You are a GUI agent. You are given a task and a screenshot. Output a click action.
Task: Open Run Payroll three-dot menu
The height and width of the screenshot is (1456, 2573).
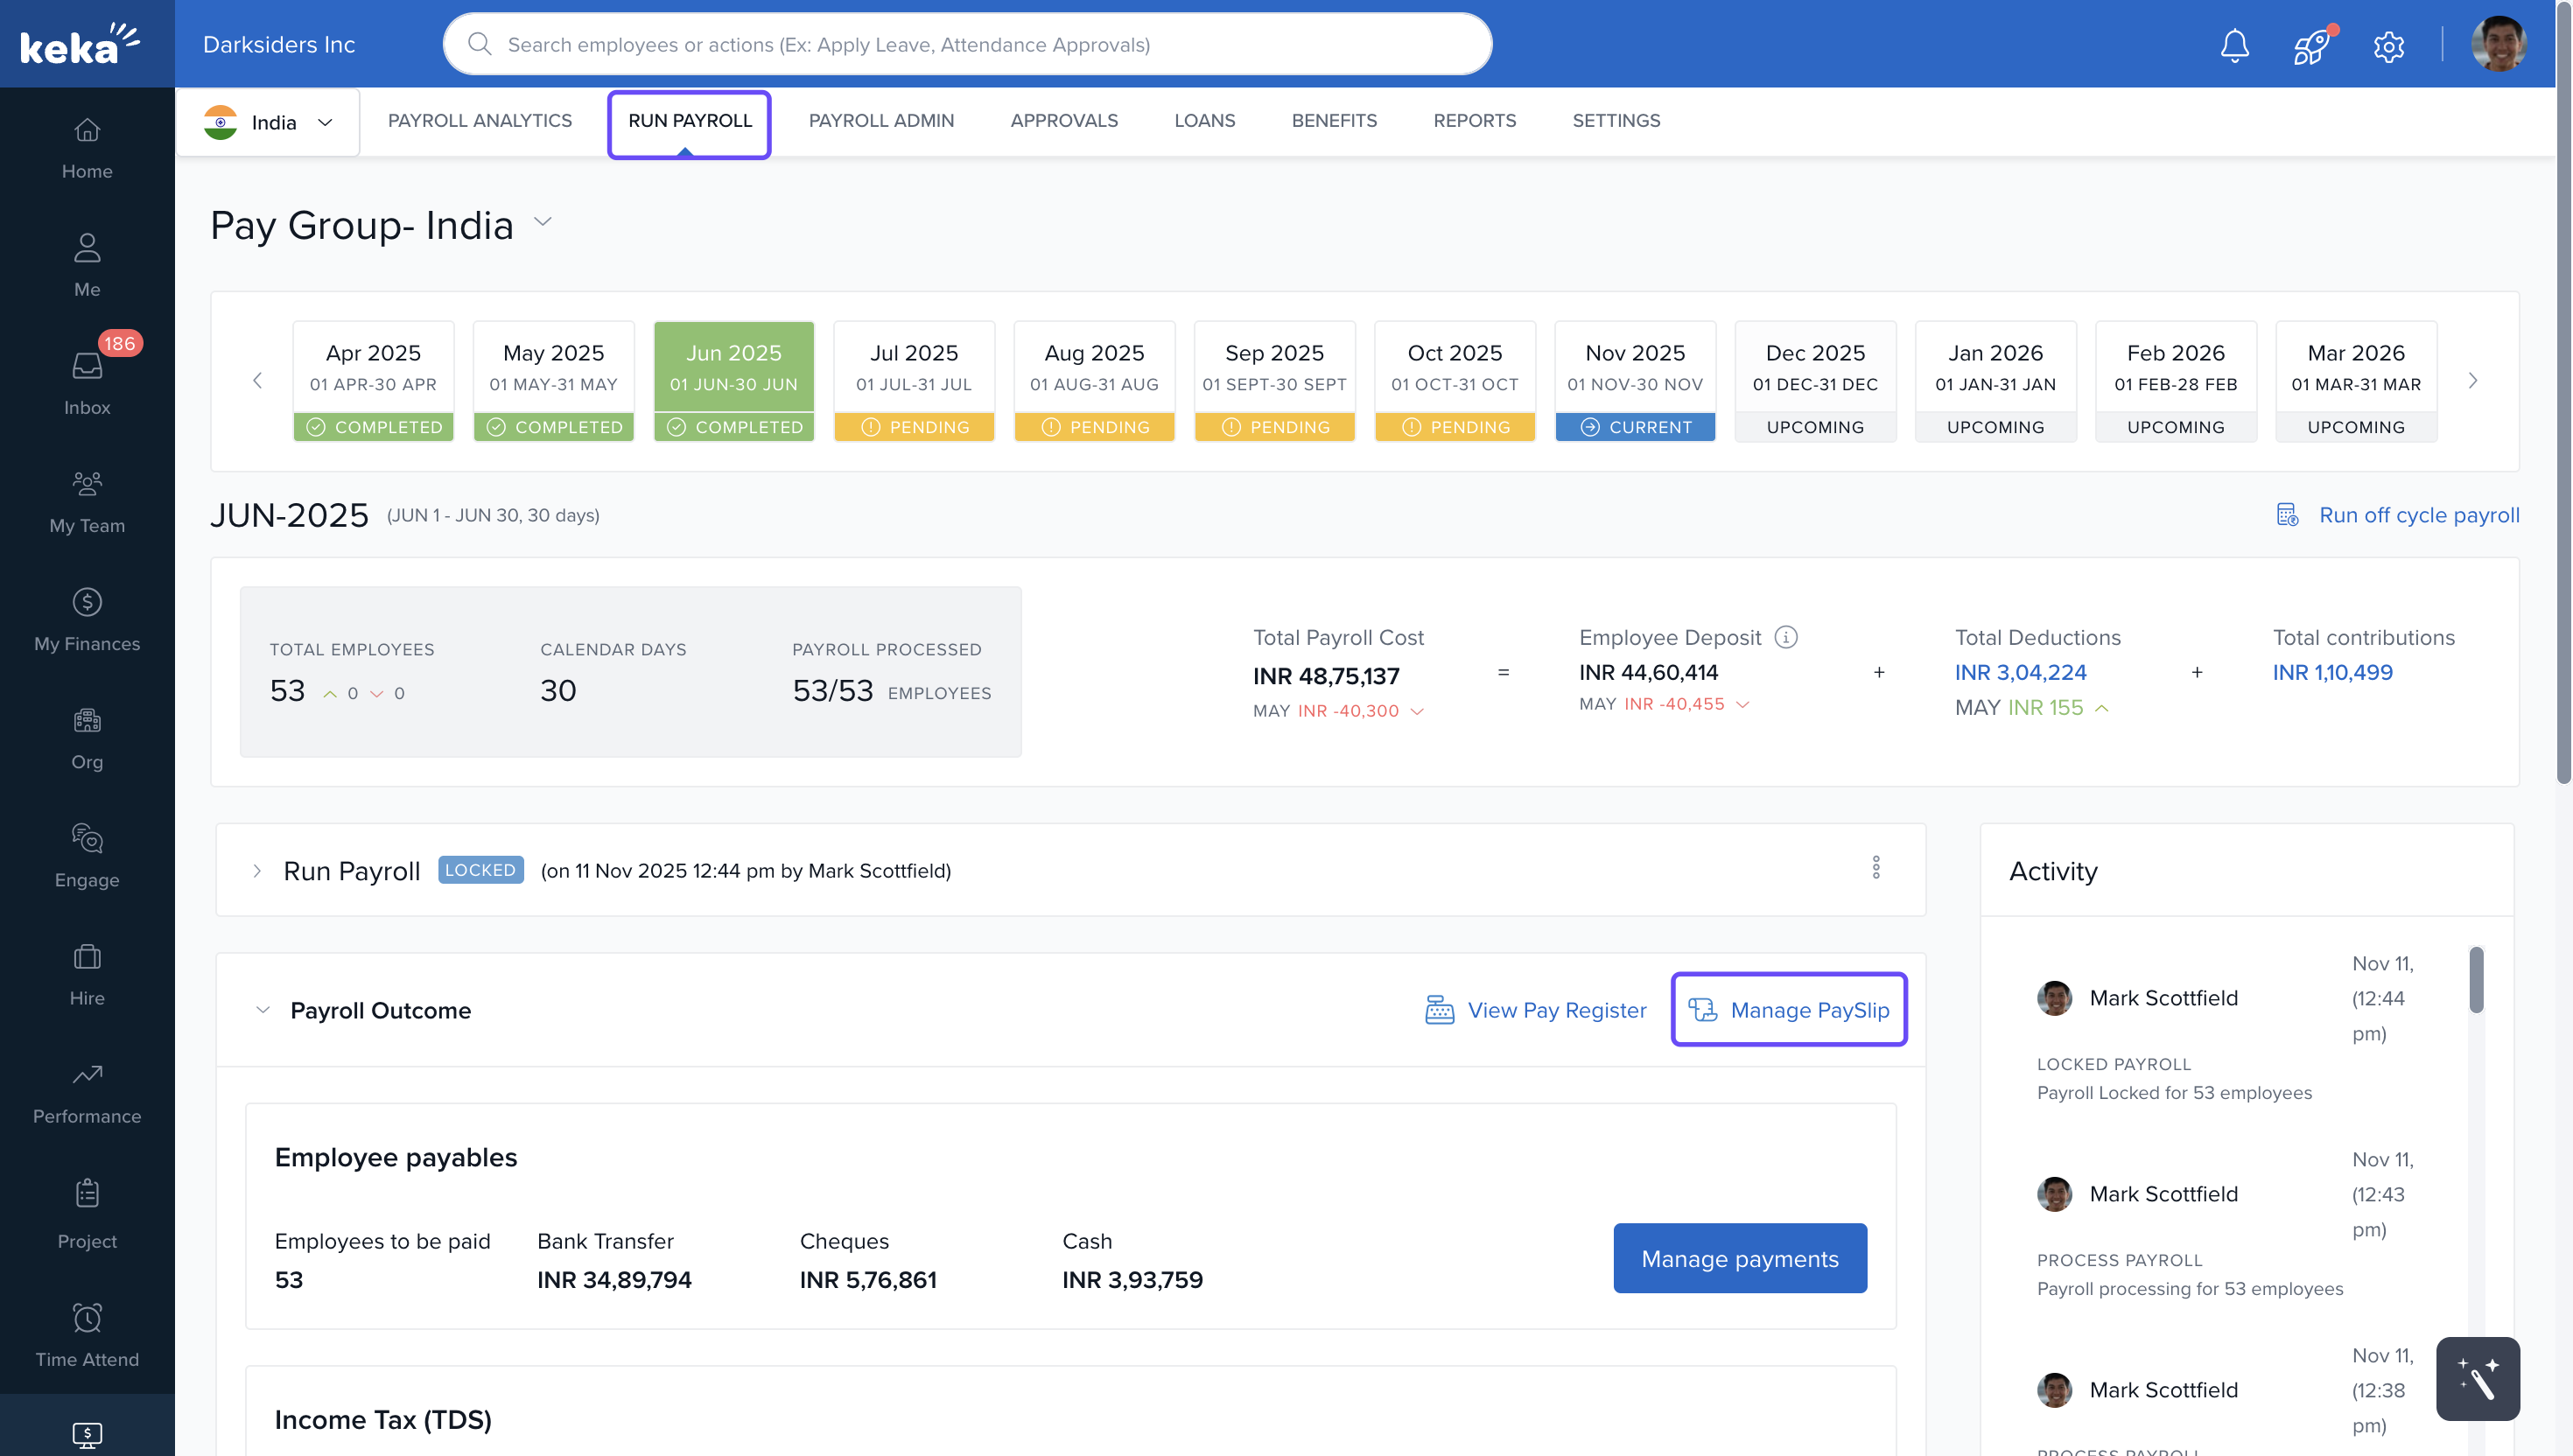pyautogui.click(x=1876, y=868)
